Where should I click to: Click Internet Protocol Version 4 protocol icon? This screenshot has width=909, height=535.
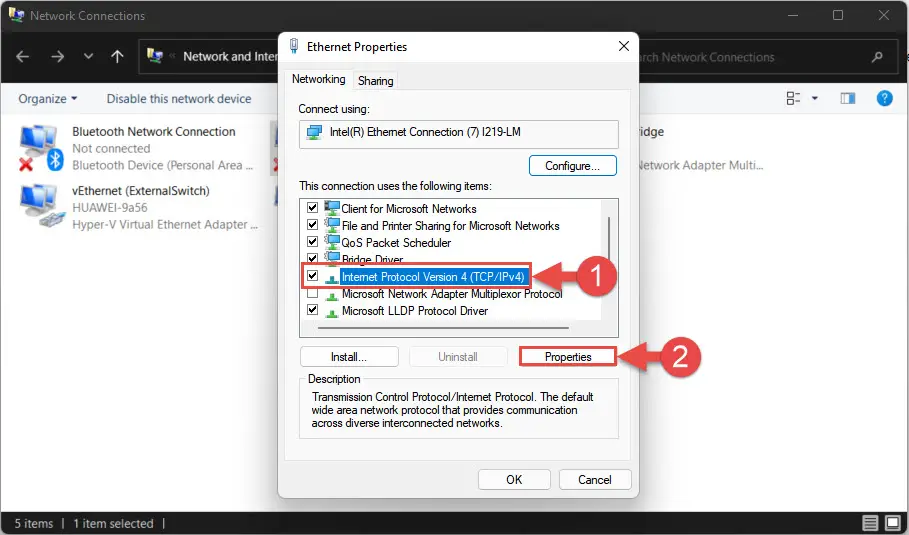pyautogui.click(x=332, y=278)
